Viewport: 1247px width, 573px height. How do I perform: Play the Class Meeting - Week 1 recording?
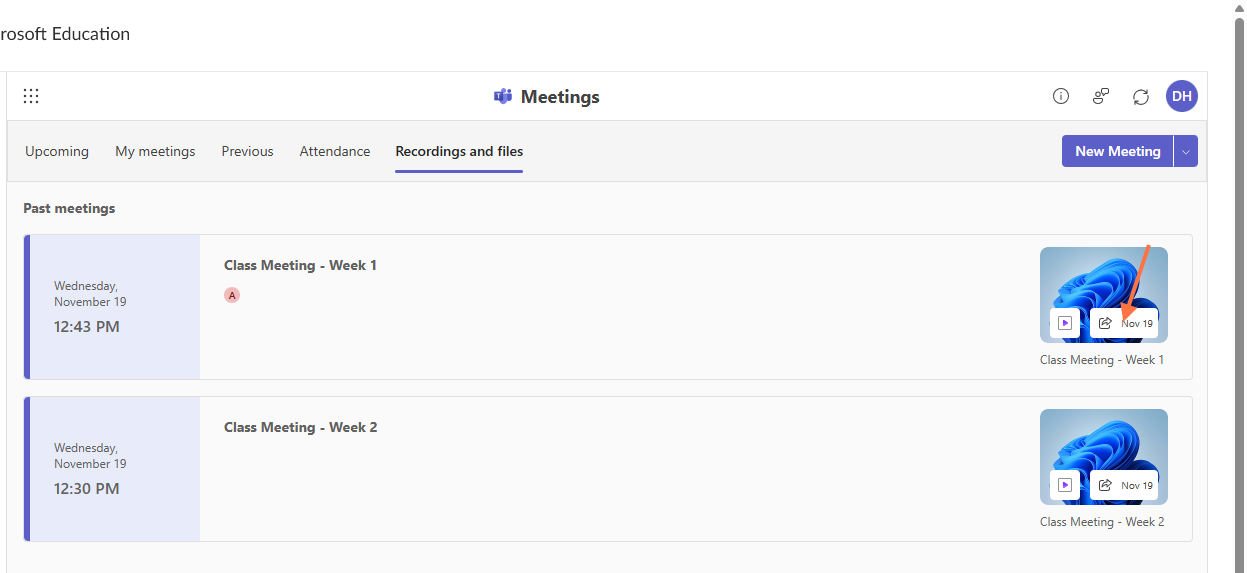(1065, 323)
